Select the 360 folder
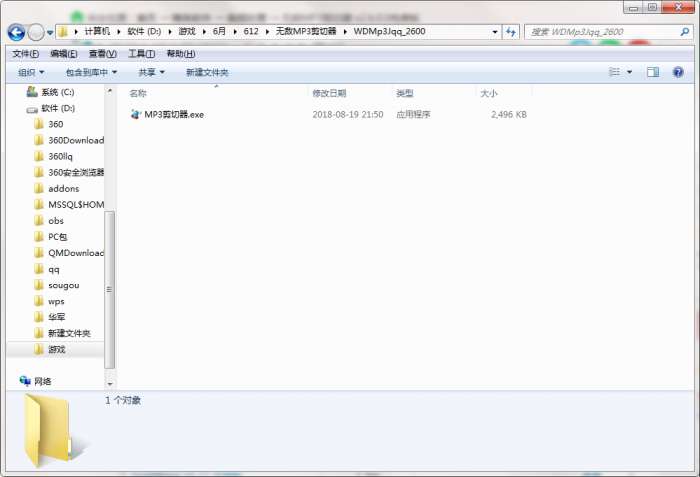This screenshot has height=477, width=700. [x=49, y=124]
